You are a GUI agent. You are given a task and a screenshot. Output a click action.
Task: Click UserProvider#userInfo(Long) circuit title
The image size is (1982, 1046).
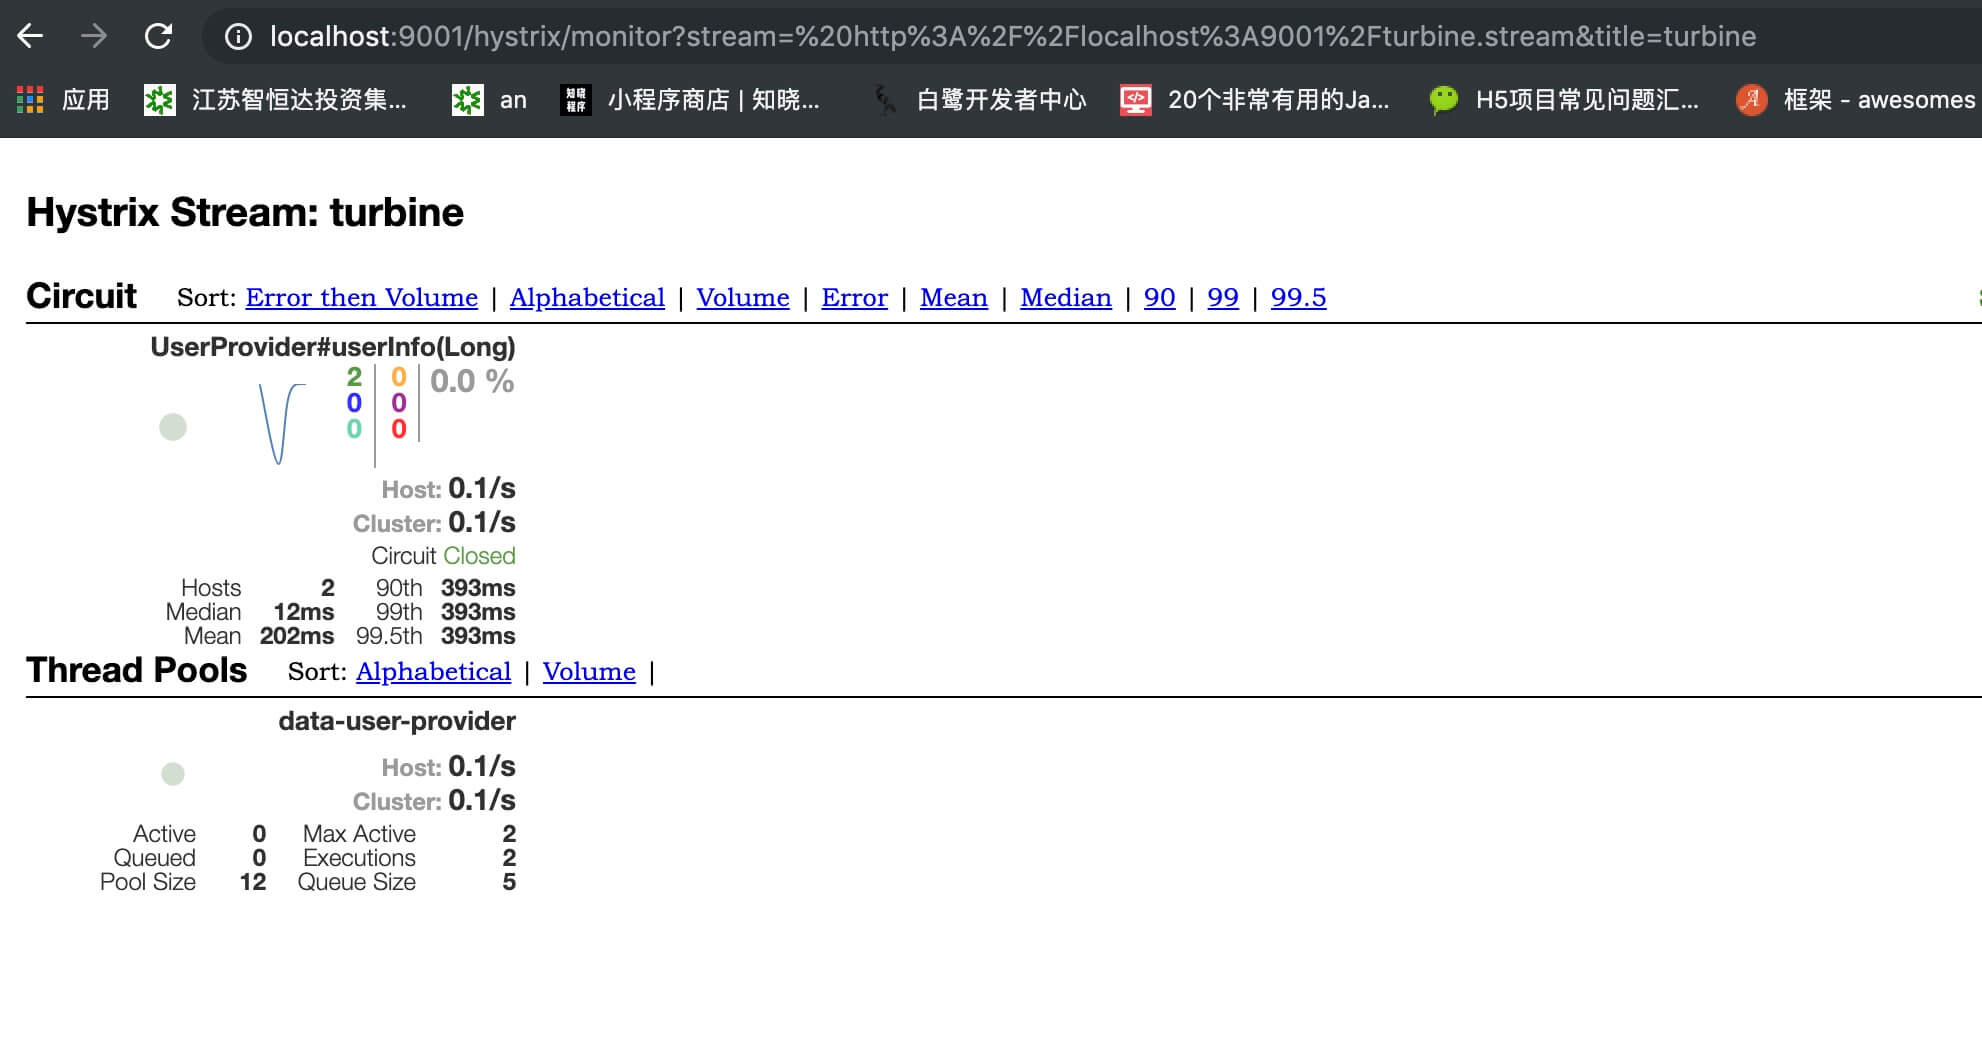[x=333, y=347]
